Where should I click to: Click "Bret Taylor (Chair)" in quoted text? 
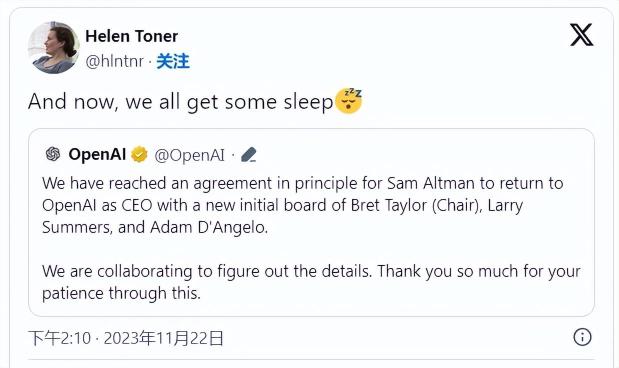(416, 206)
